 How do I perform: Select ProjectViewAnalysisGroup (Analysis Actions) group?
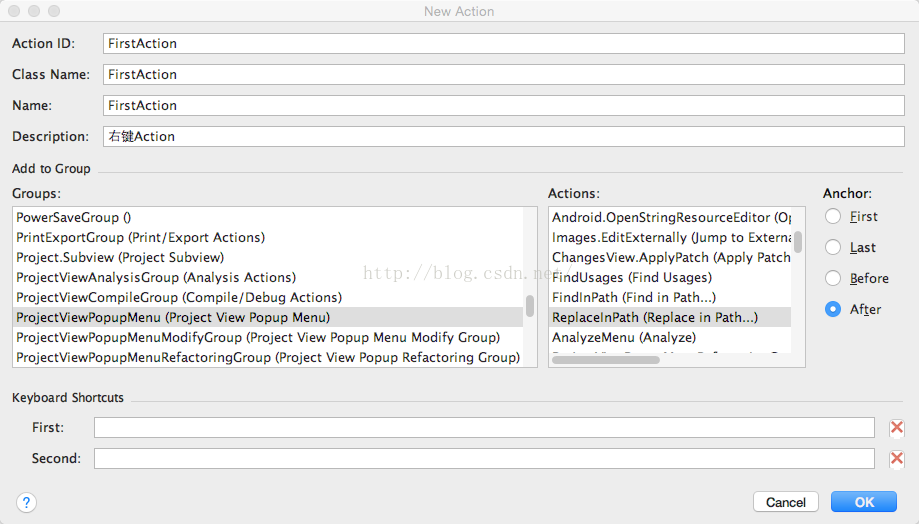[x=268, y=277]
